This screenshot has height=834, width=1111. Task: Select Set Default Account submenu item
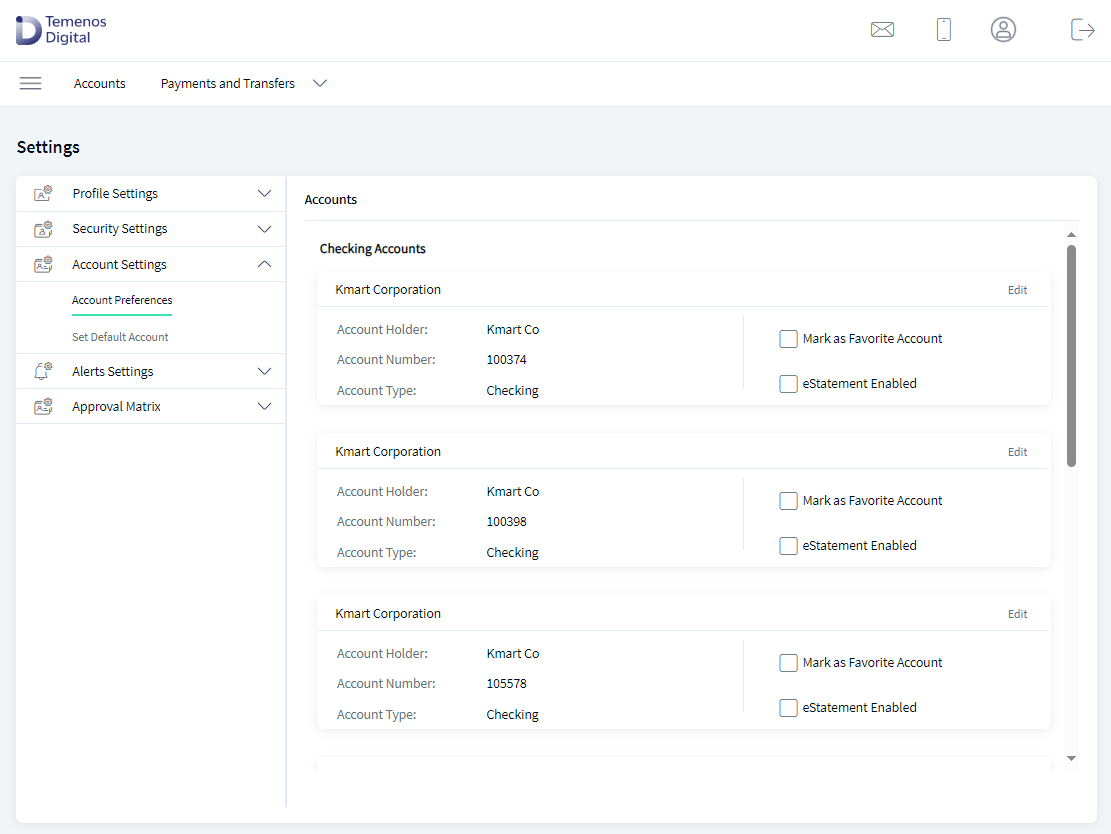pos(120,337)
